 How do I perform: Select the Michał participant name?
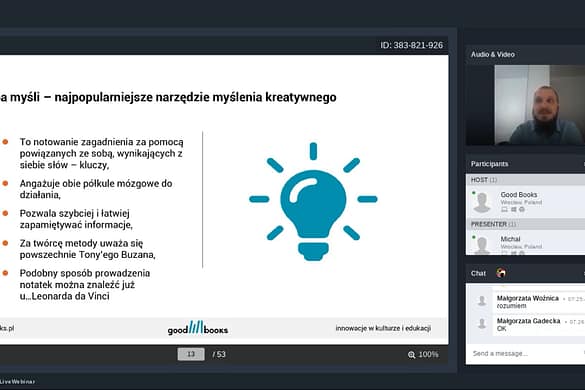coord(510,239)
